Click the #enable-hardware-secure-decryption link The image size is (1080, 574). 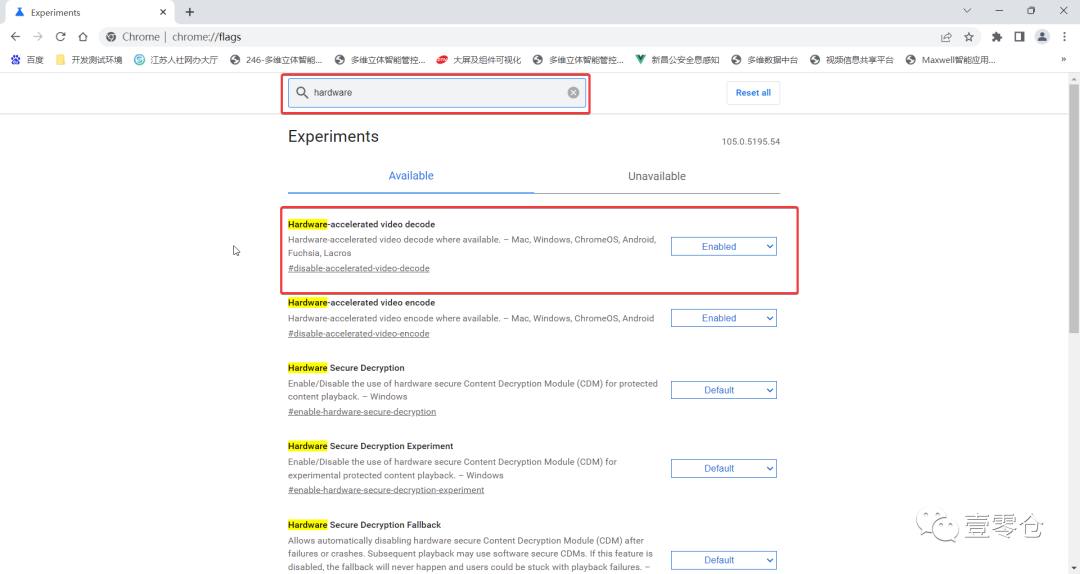coord(362,412)
